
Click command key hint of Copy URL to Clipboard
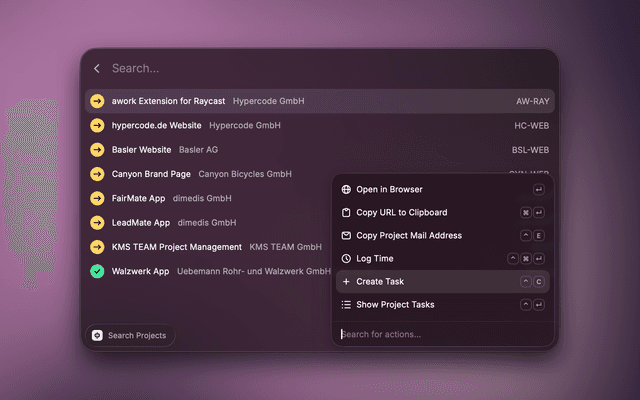526,213
